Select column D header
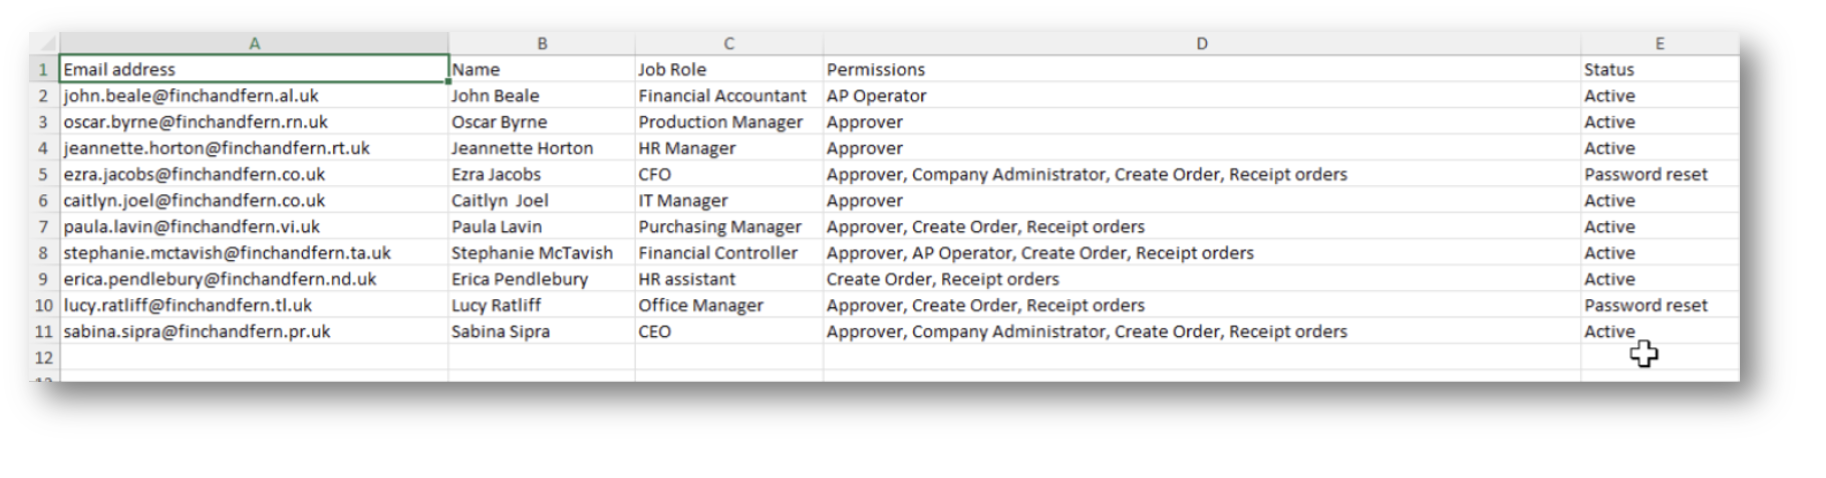Viewport: 1826px width, 478px height. (x=1201, y=44)
